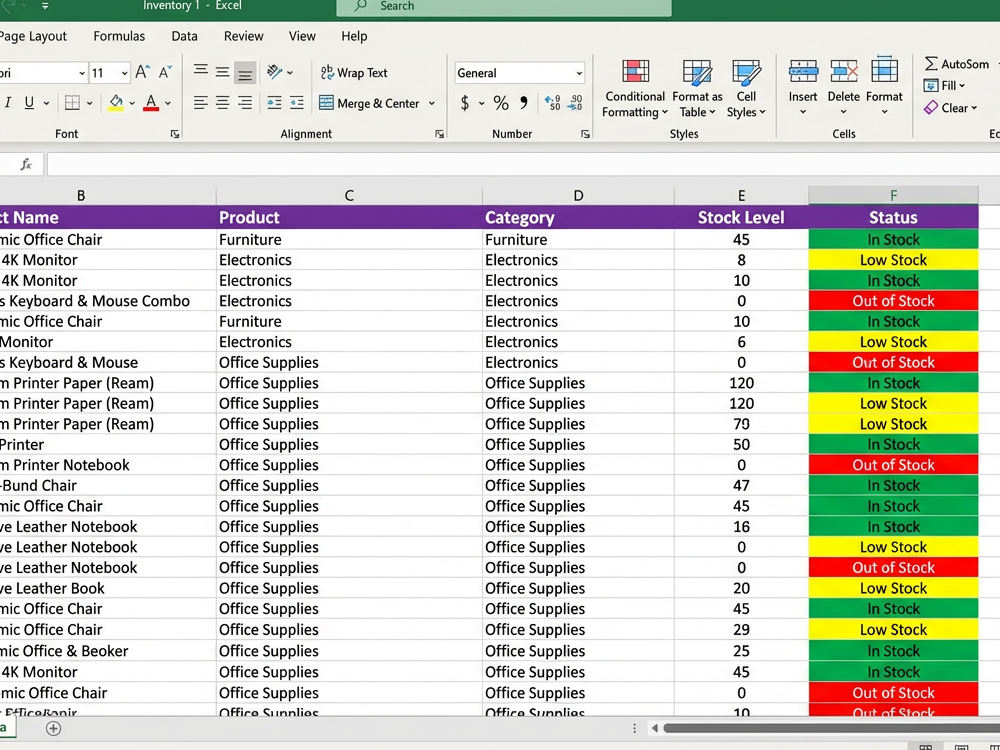Switch to the Review tab

point(244,36)
